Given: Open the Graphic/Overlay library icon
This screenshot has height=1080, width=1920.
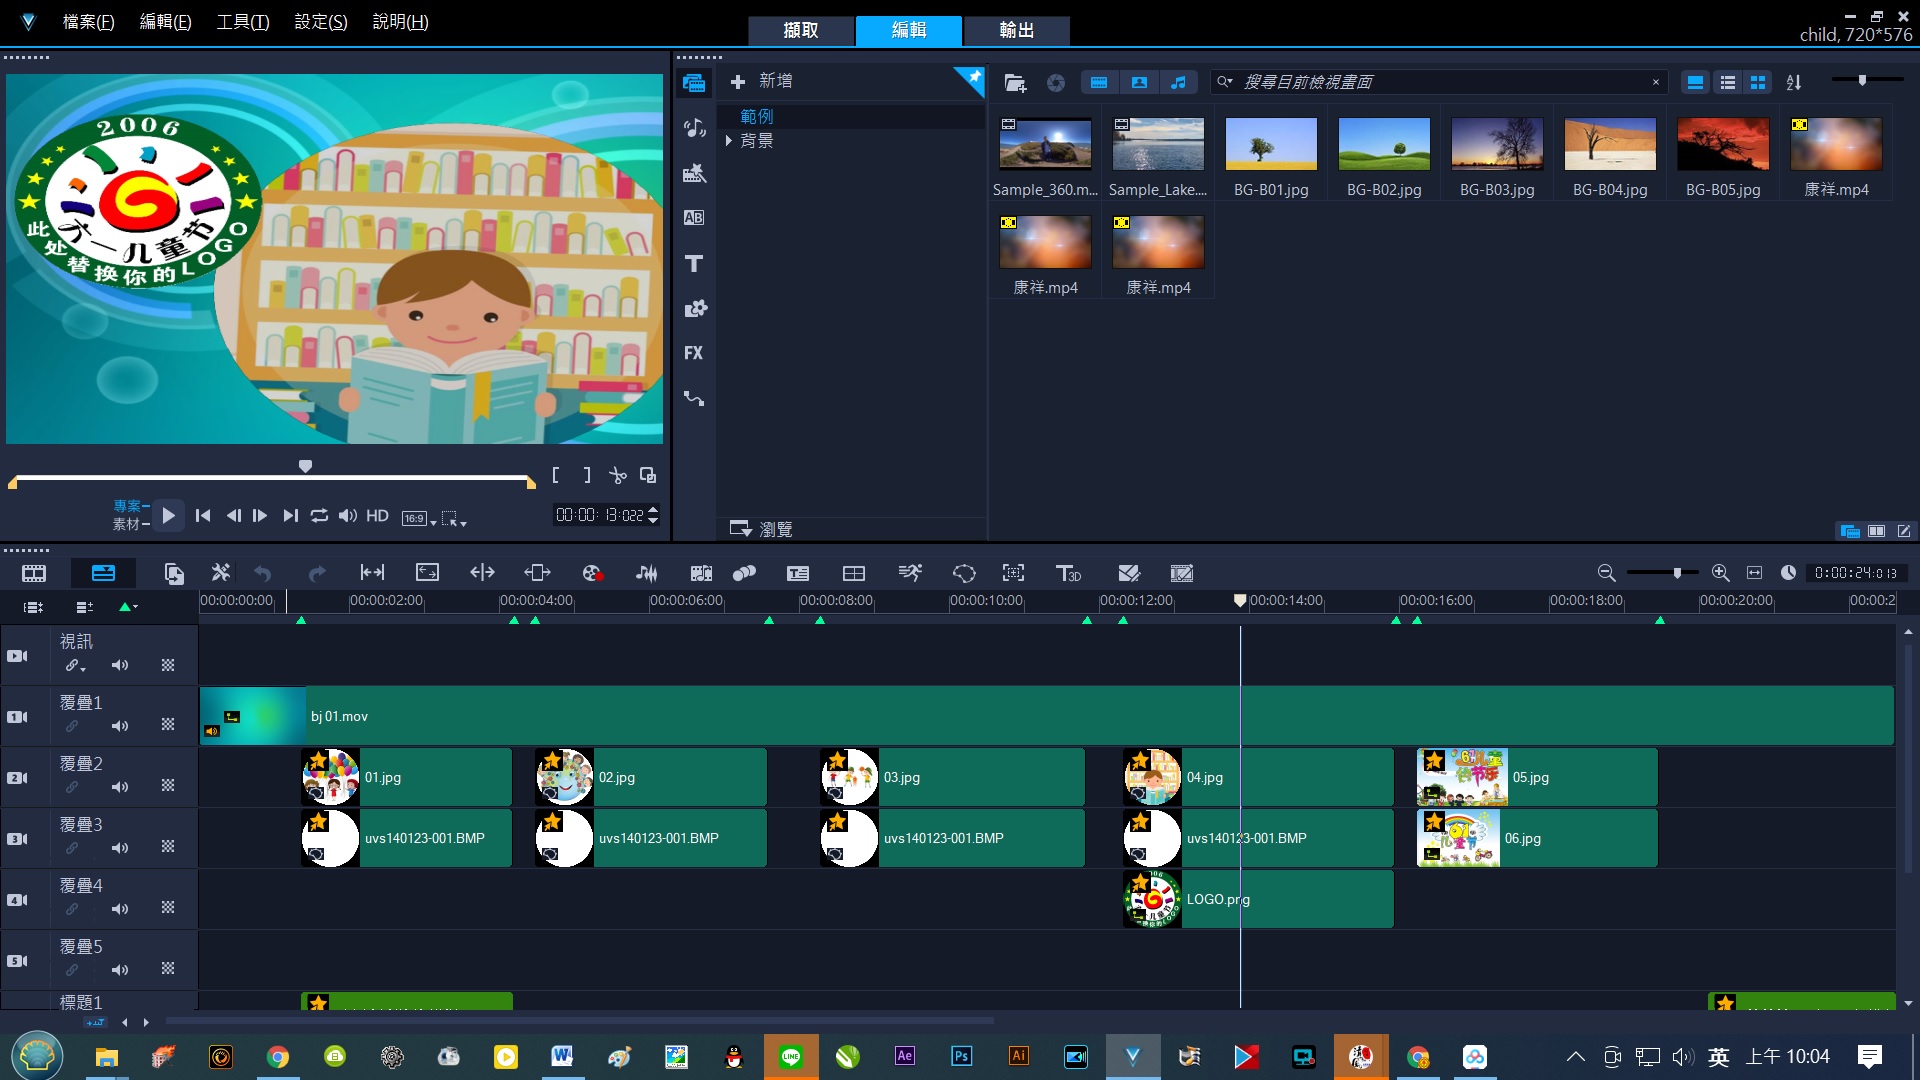Looking at the screenshot, I should coord(694,308).
